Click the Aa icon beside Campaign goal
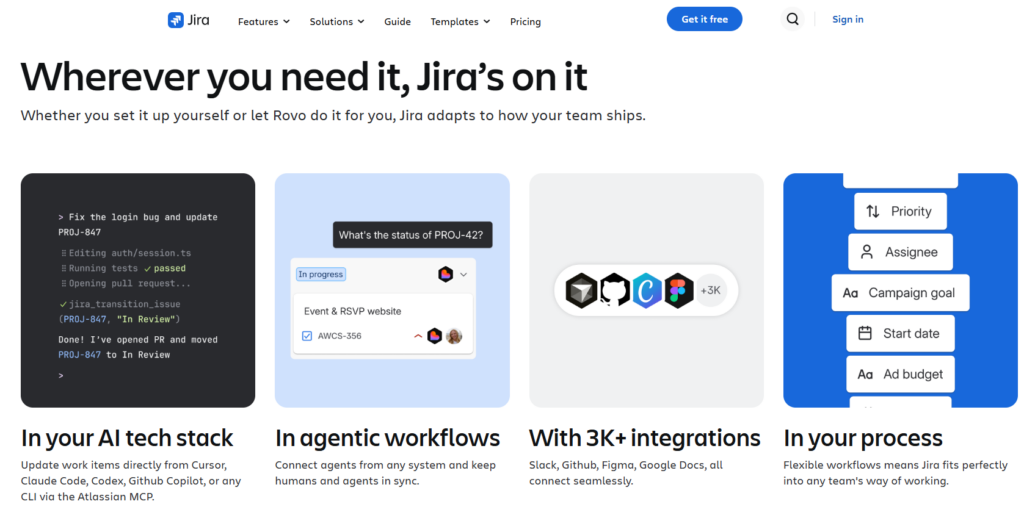Image resolution: width=1024 pixels, height=515 pixels. [x=850, y=293]
